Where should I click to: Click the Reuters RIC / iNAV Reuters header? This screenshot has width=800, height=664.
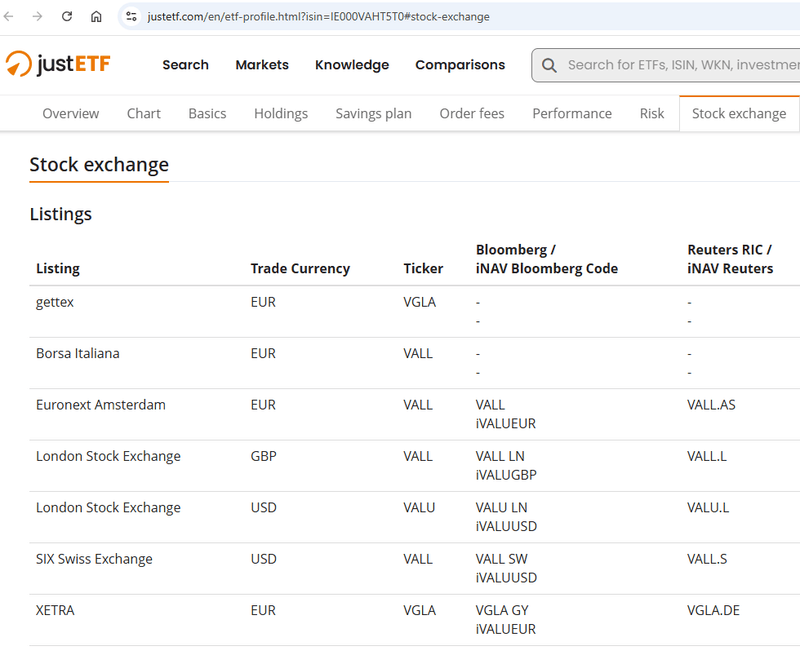[730, 259]
